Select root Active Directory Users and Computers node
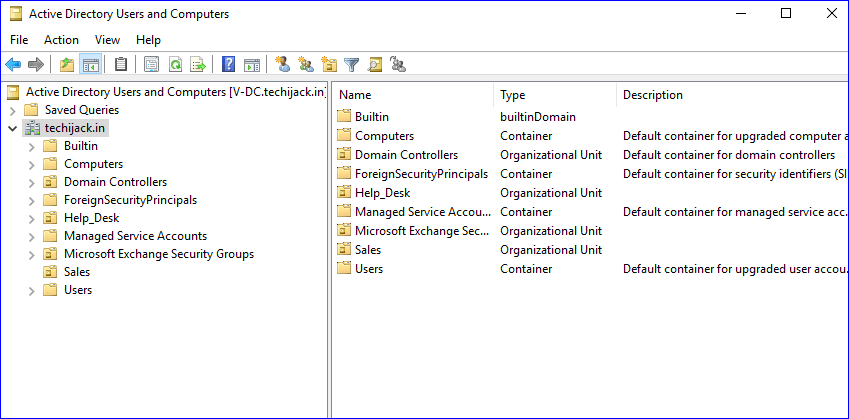 (176, 92)
